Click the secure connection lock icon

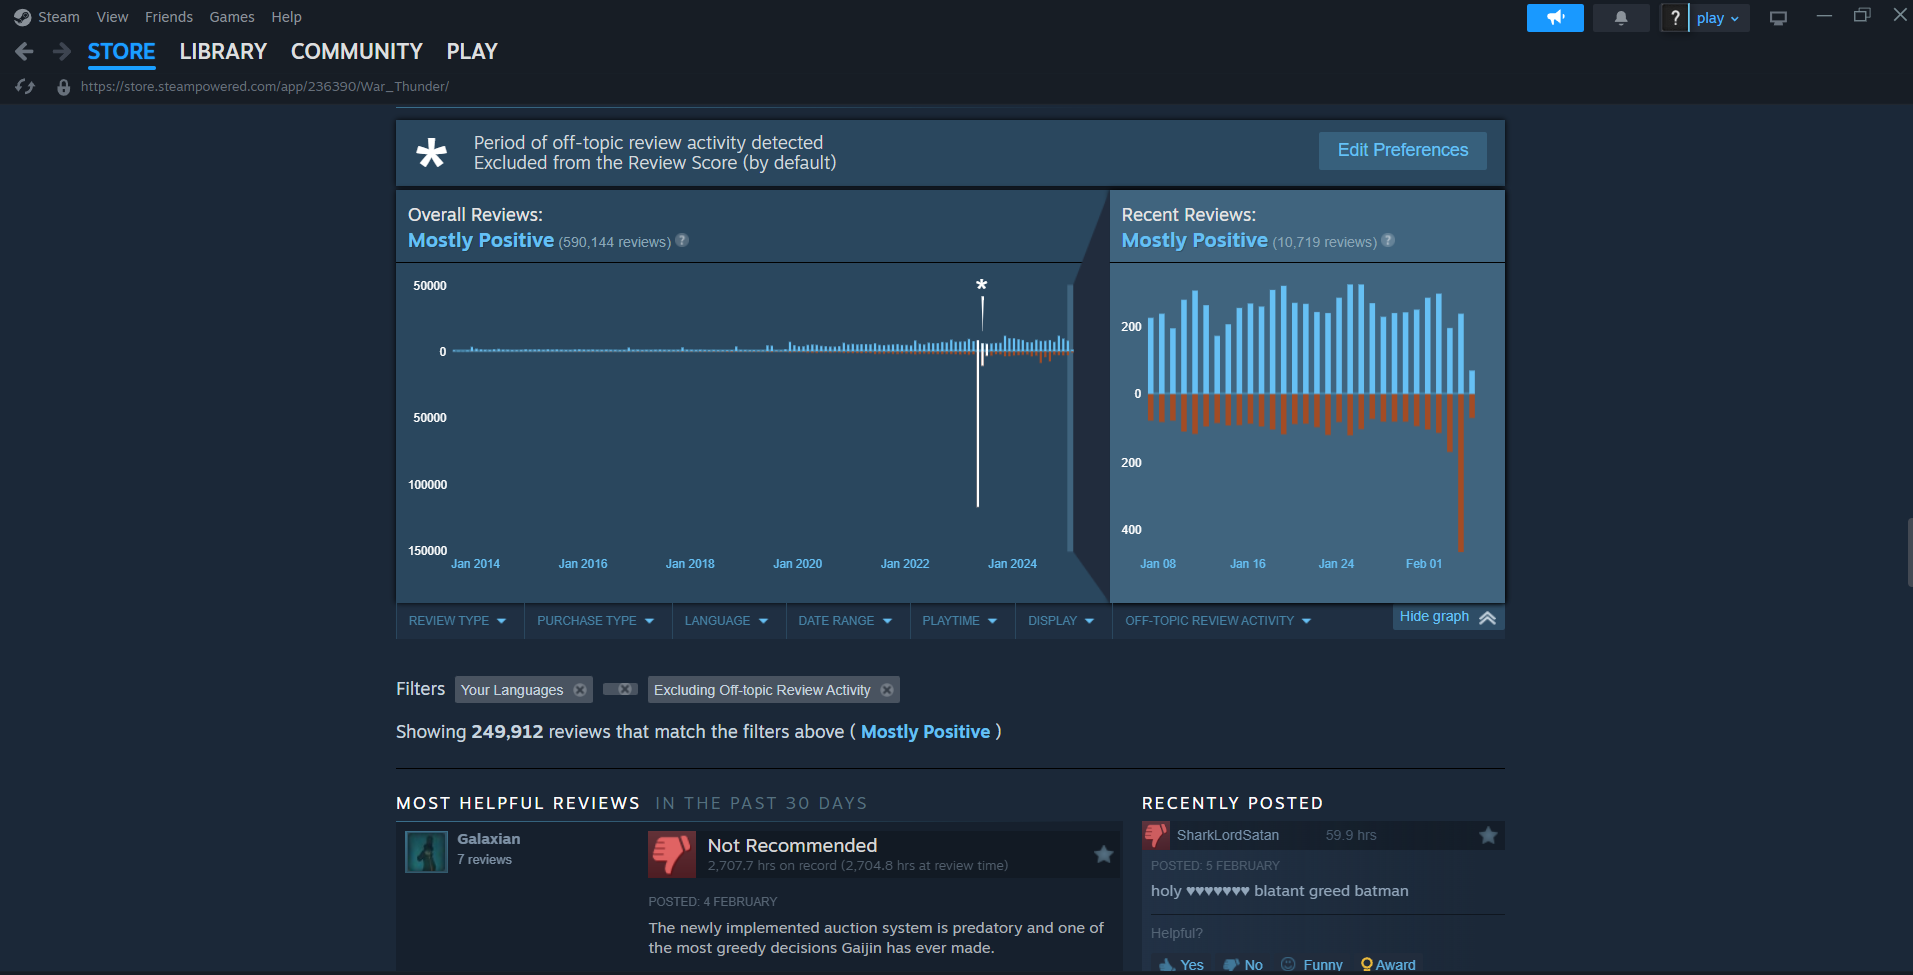point(63,87)
